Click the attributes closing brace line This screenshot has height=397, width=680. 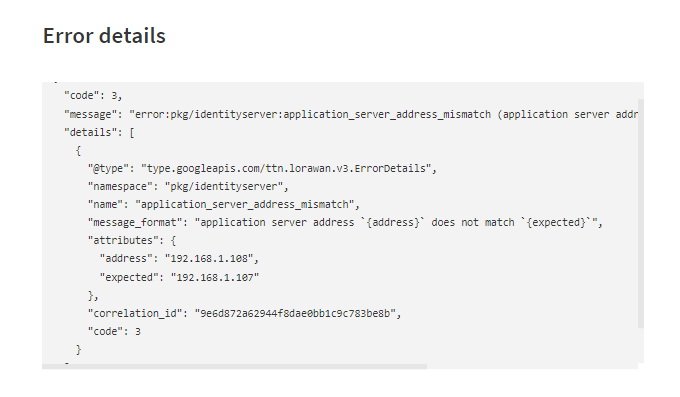93,296
